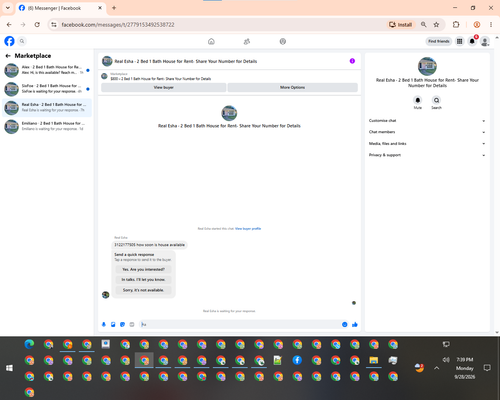Attach a file using the photo icon
The height and width of the screenshot is (400, 500).
coord(113,324)
